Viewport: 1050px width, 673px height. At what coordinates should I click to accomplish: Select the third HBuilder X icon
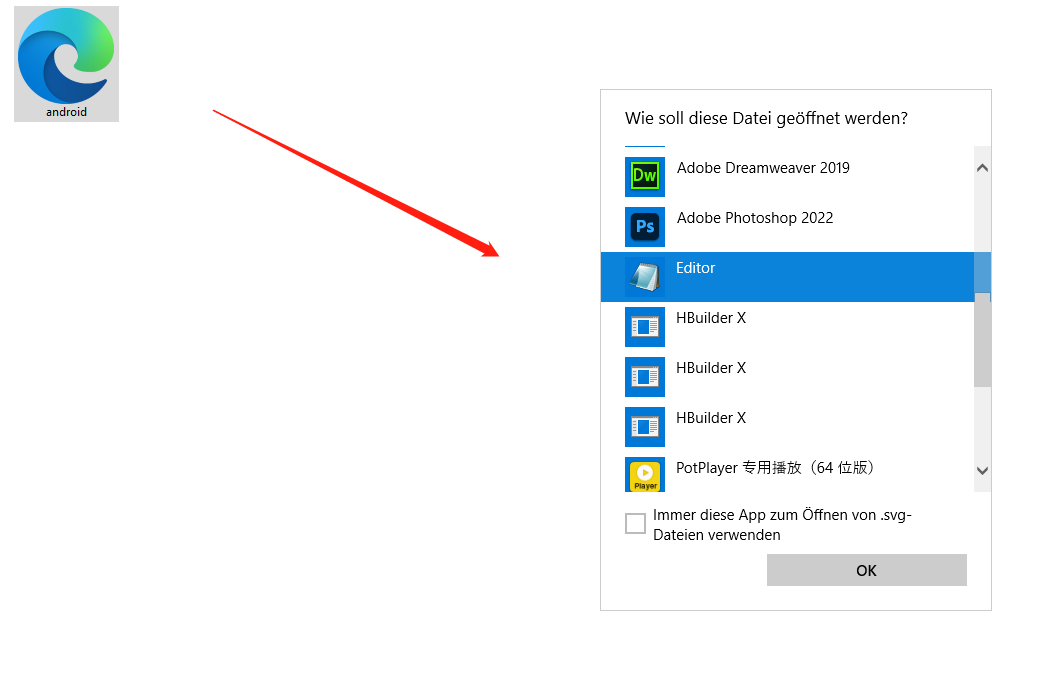click(645, 426)
